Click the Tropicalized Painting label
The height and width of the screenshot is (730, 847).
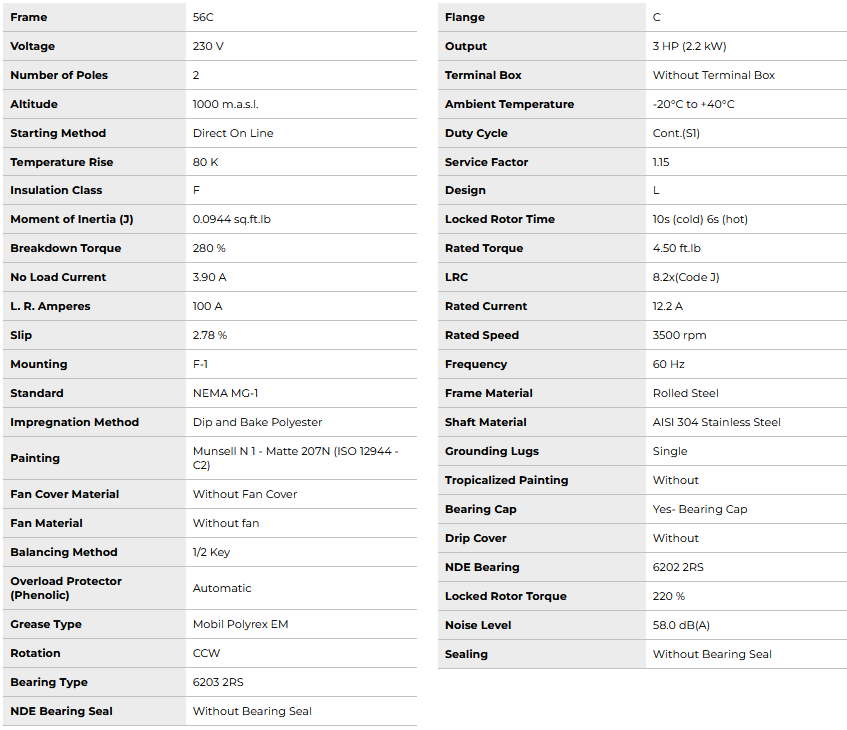tap(506, 480)
